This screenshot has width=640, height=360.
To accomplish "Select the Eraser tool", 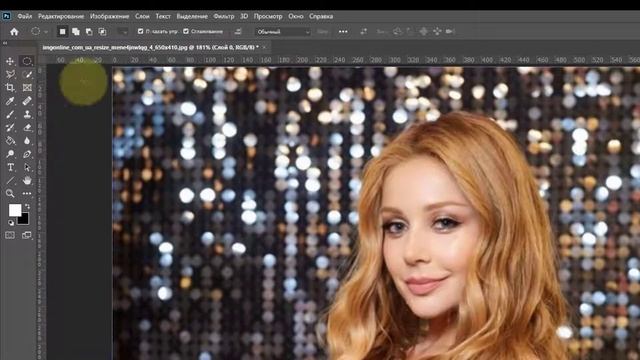I will (27, 127).
